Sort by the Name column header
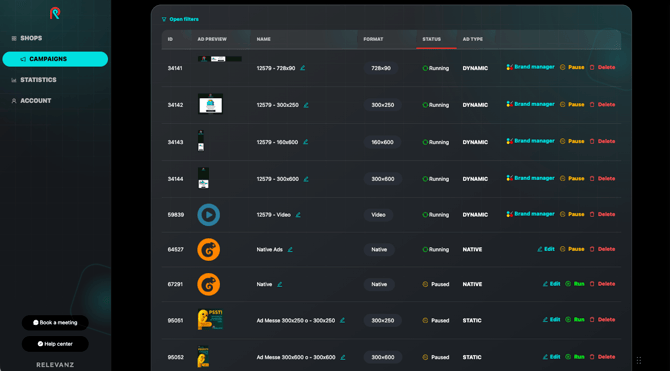The width and height of the screenshot is (670, 371). click(x=264, y=39)
